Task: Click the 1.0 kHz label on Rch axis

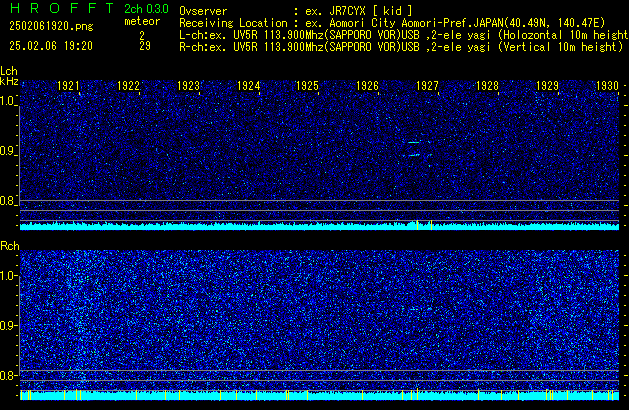Action: coord(7,276)
